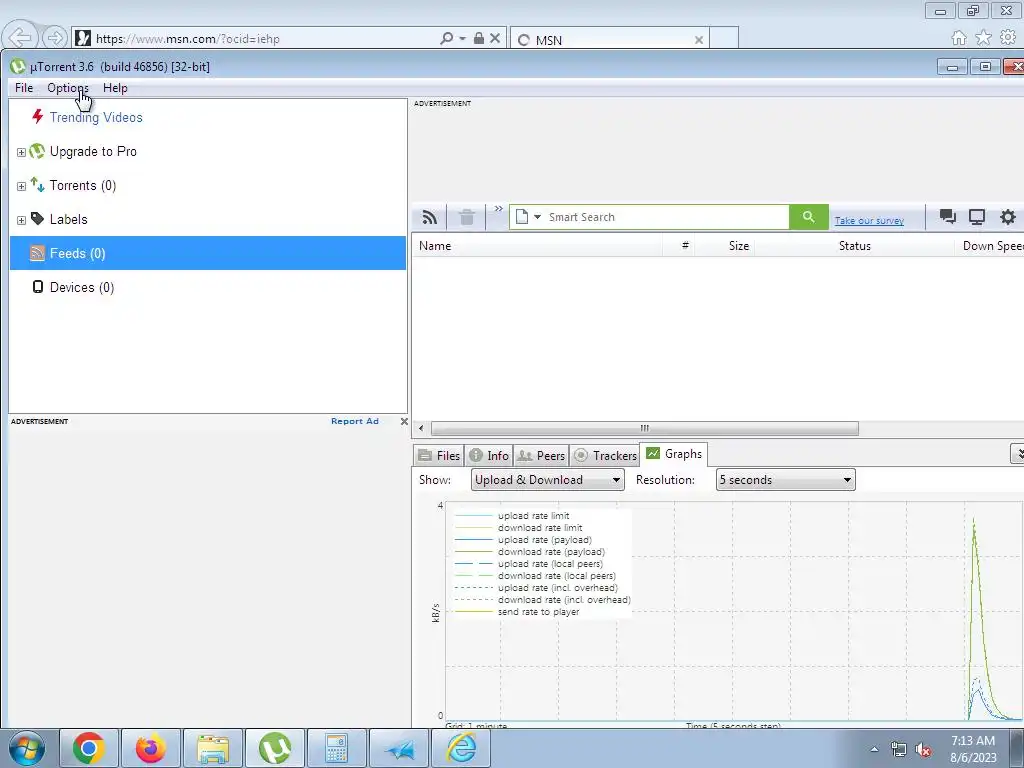
Task: Click the green search magnifier button
Action: pos(808,217)
